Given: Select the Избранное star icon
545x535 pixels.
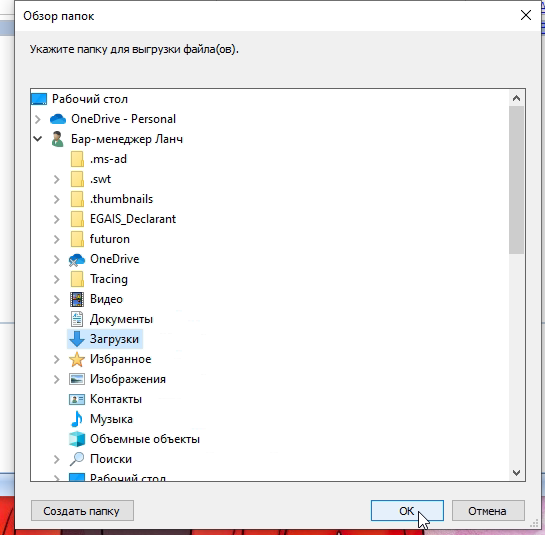Looking at the screenshot, I should (77, 359).
